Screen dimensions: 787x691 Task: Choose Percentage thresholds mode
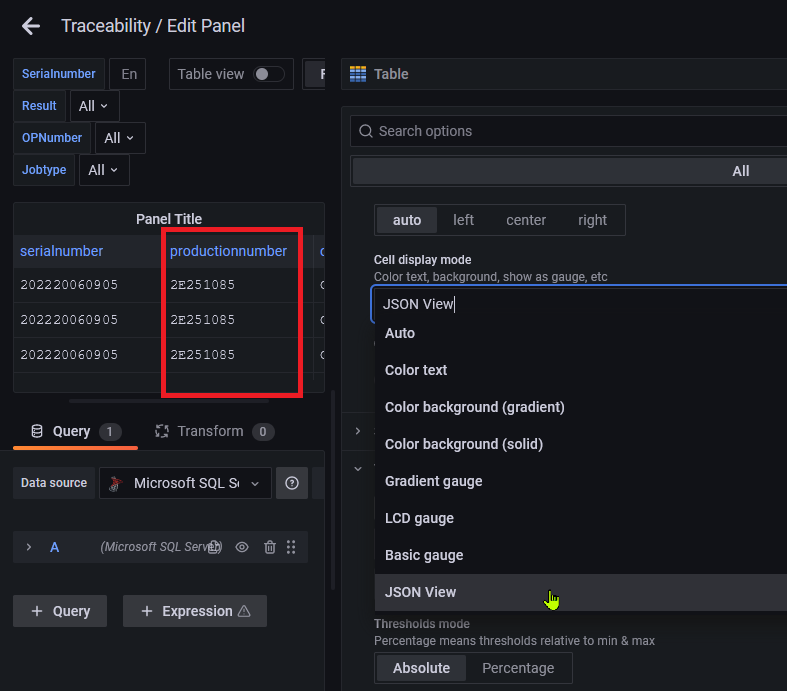coord(518,668)
